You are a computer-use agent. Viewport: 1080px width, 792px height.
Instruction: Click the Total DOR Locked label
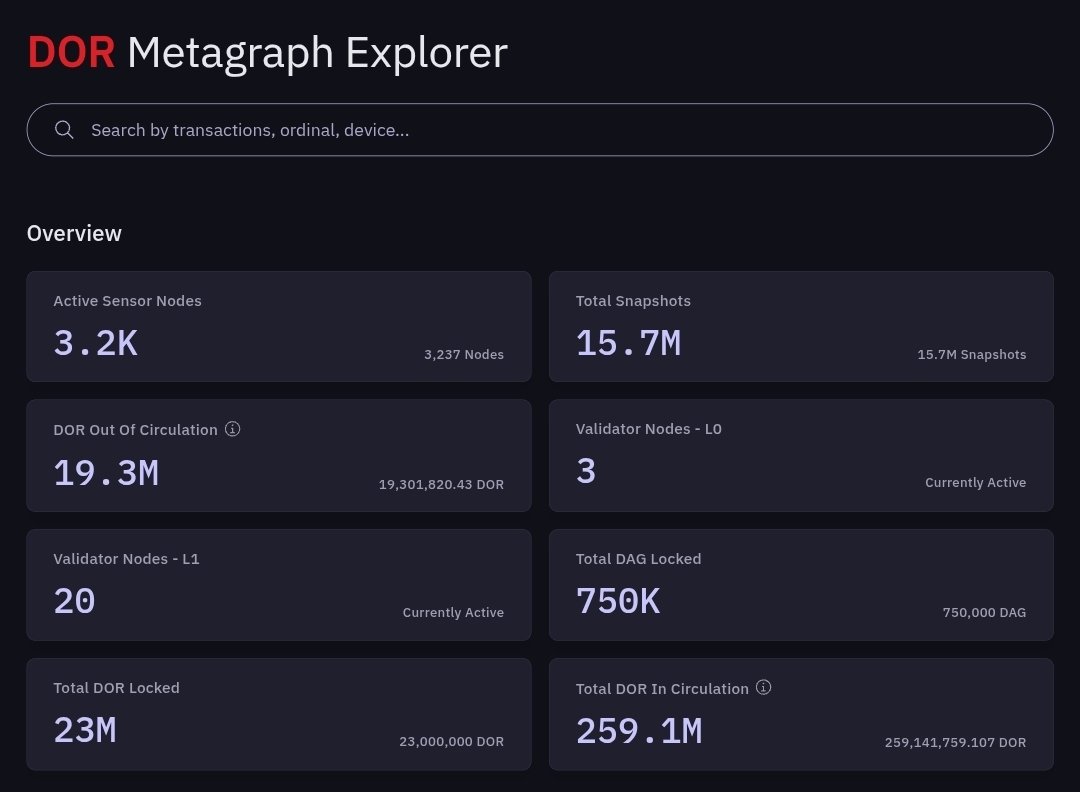tap(116, 688)
